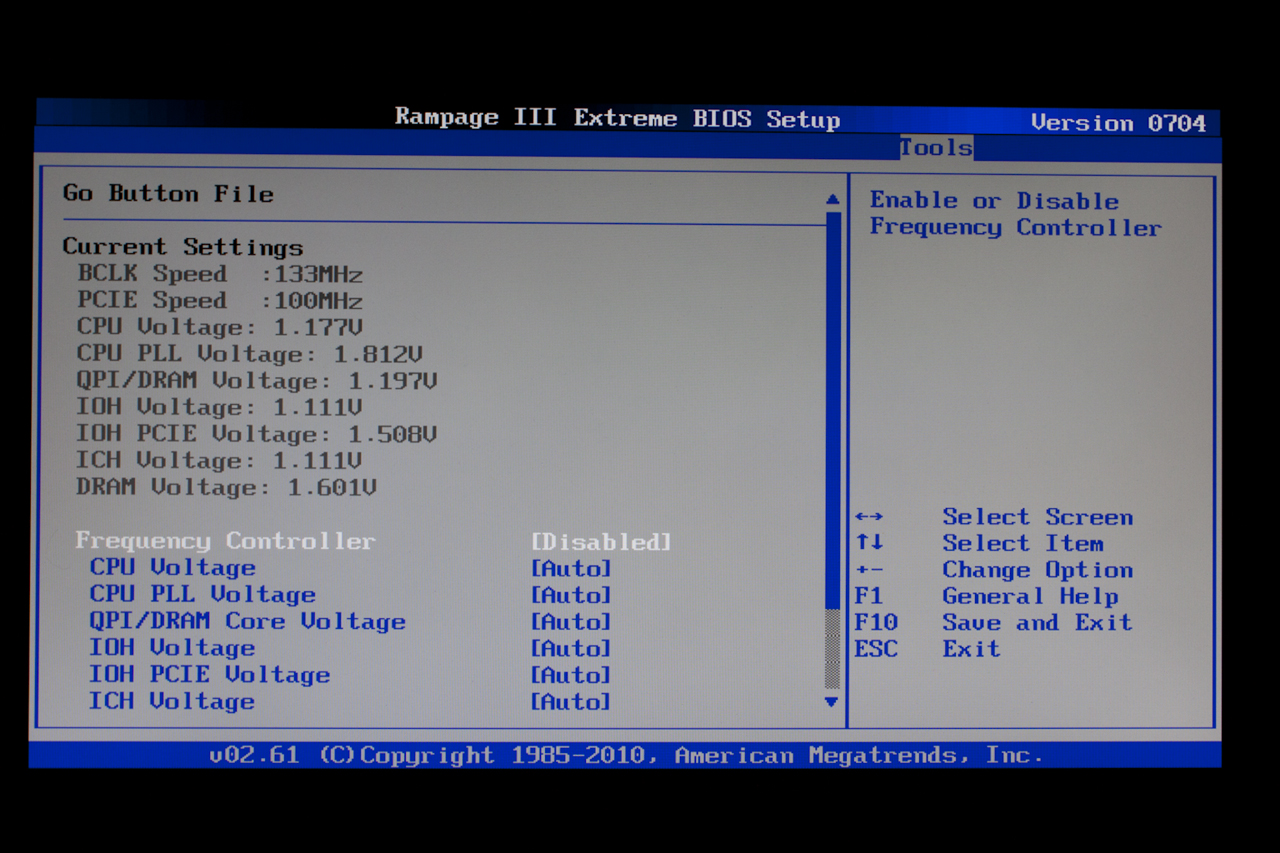Screen dimensions: 1280x853
Task: Open the IOH PCIE Voltage [Auto] value
Action: 570,676
